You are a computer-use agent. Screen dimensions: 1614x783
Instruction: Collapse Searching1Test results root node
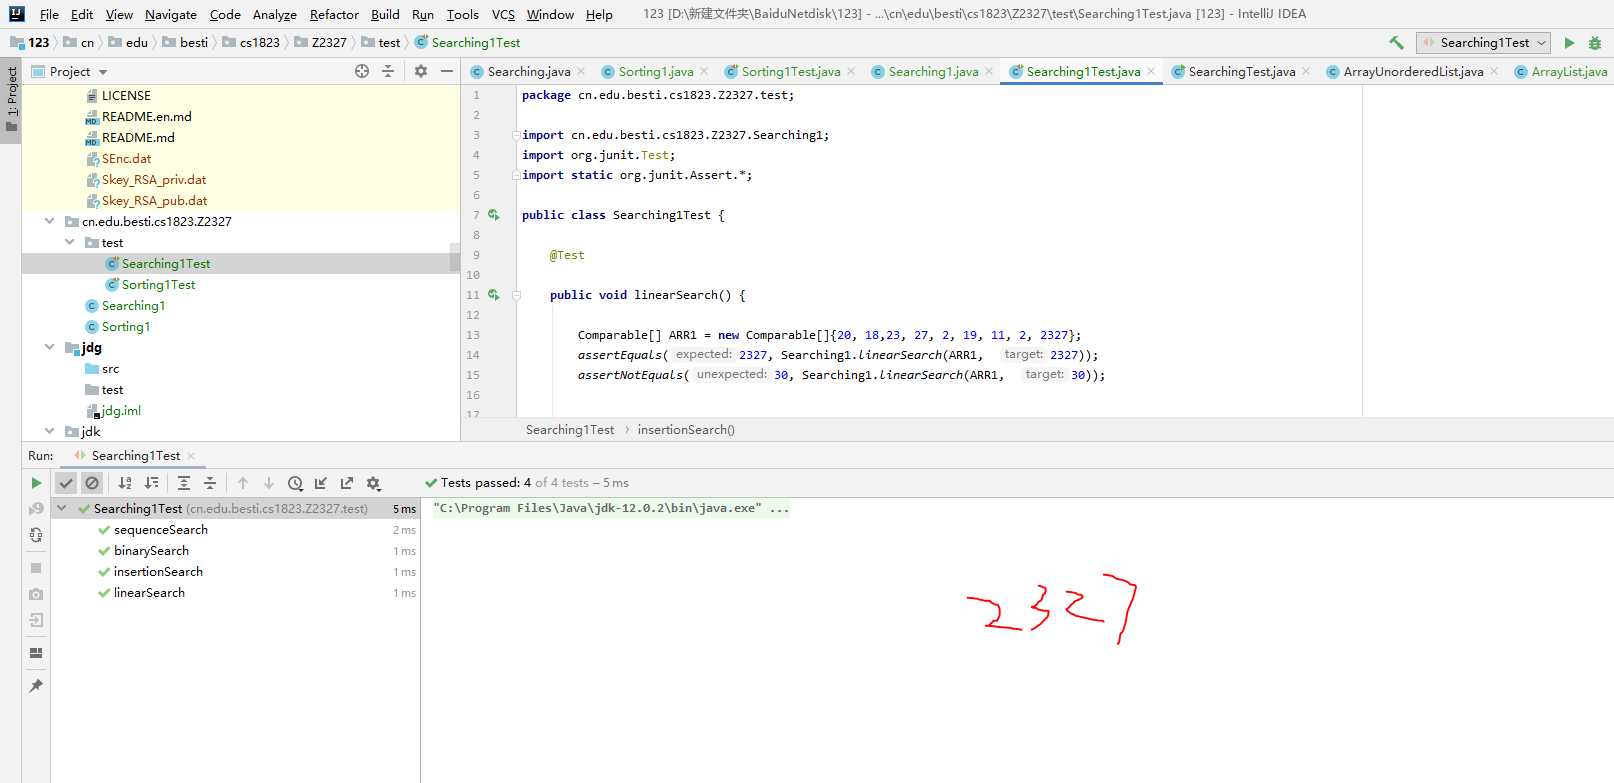(x=62, y=508)
